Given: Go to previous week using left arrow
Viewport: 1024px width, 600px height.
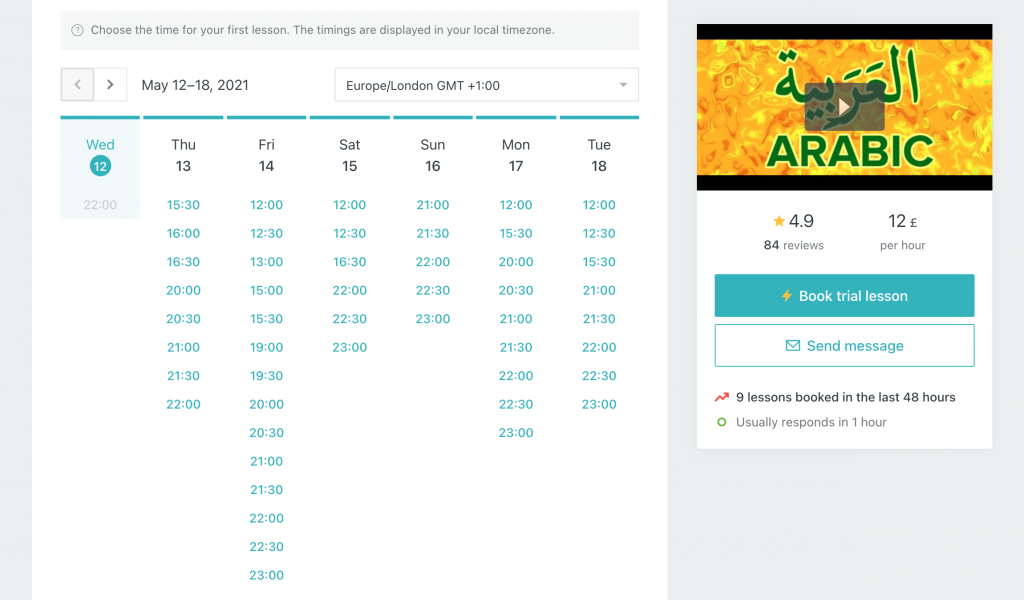Looking at the screenshot, I should point(77,84).
